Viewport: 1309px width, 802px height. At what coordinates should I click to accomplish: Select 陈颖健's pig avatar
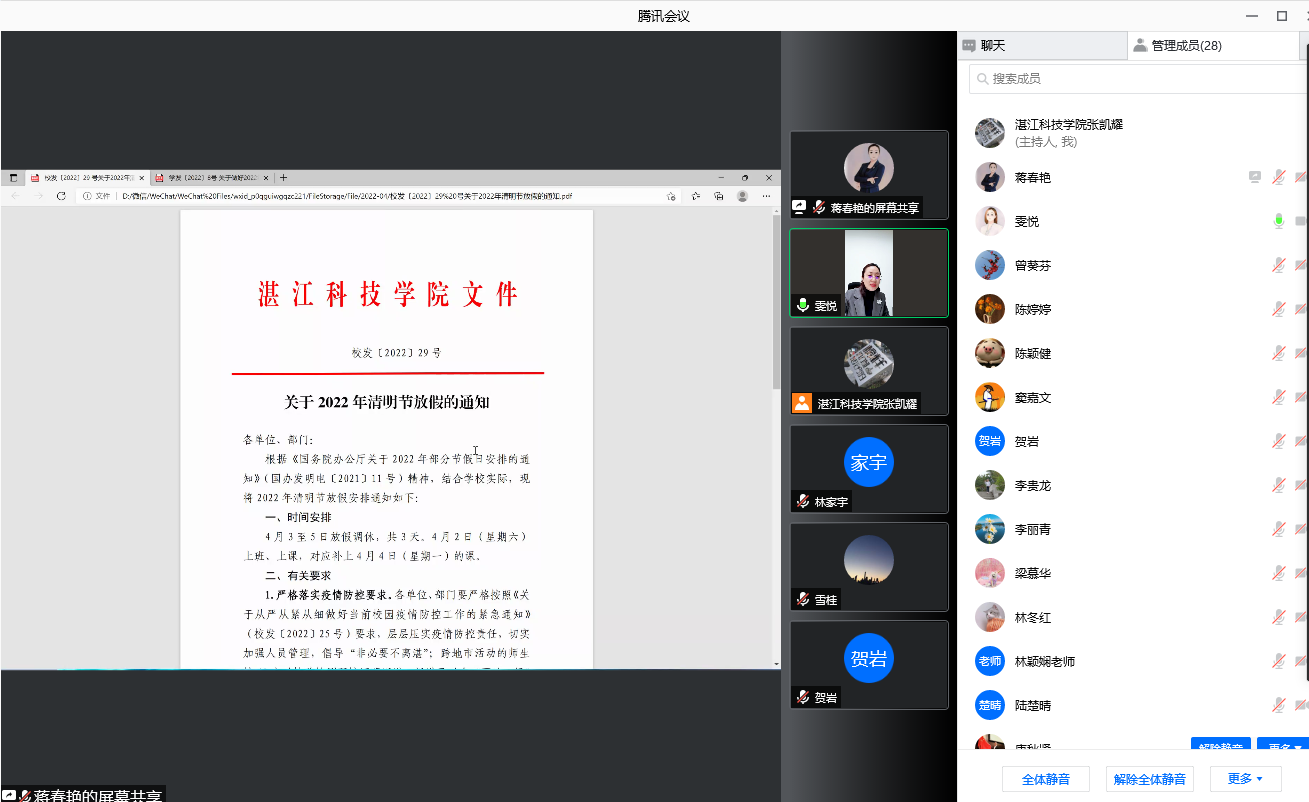(x=990, y=353)
